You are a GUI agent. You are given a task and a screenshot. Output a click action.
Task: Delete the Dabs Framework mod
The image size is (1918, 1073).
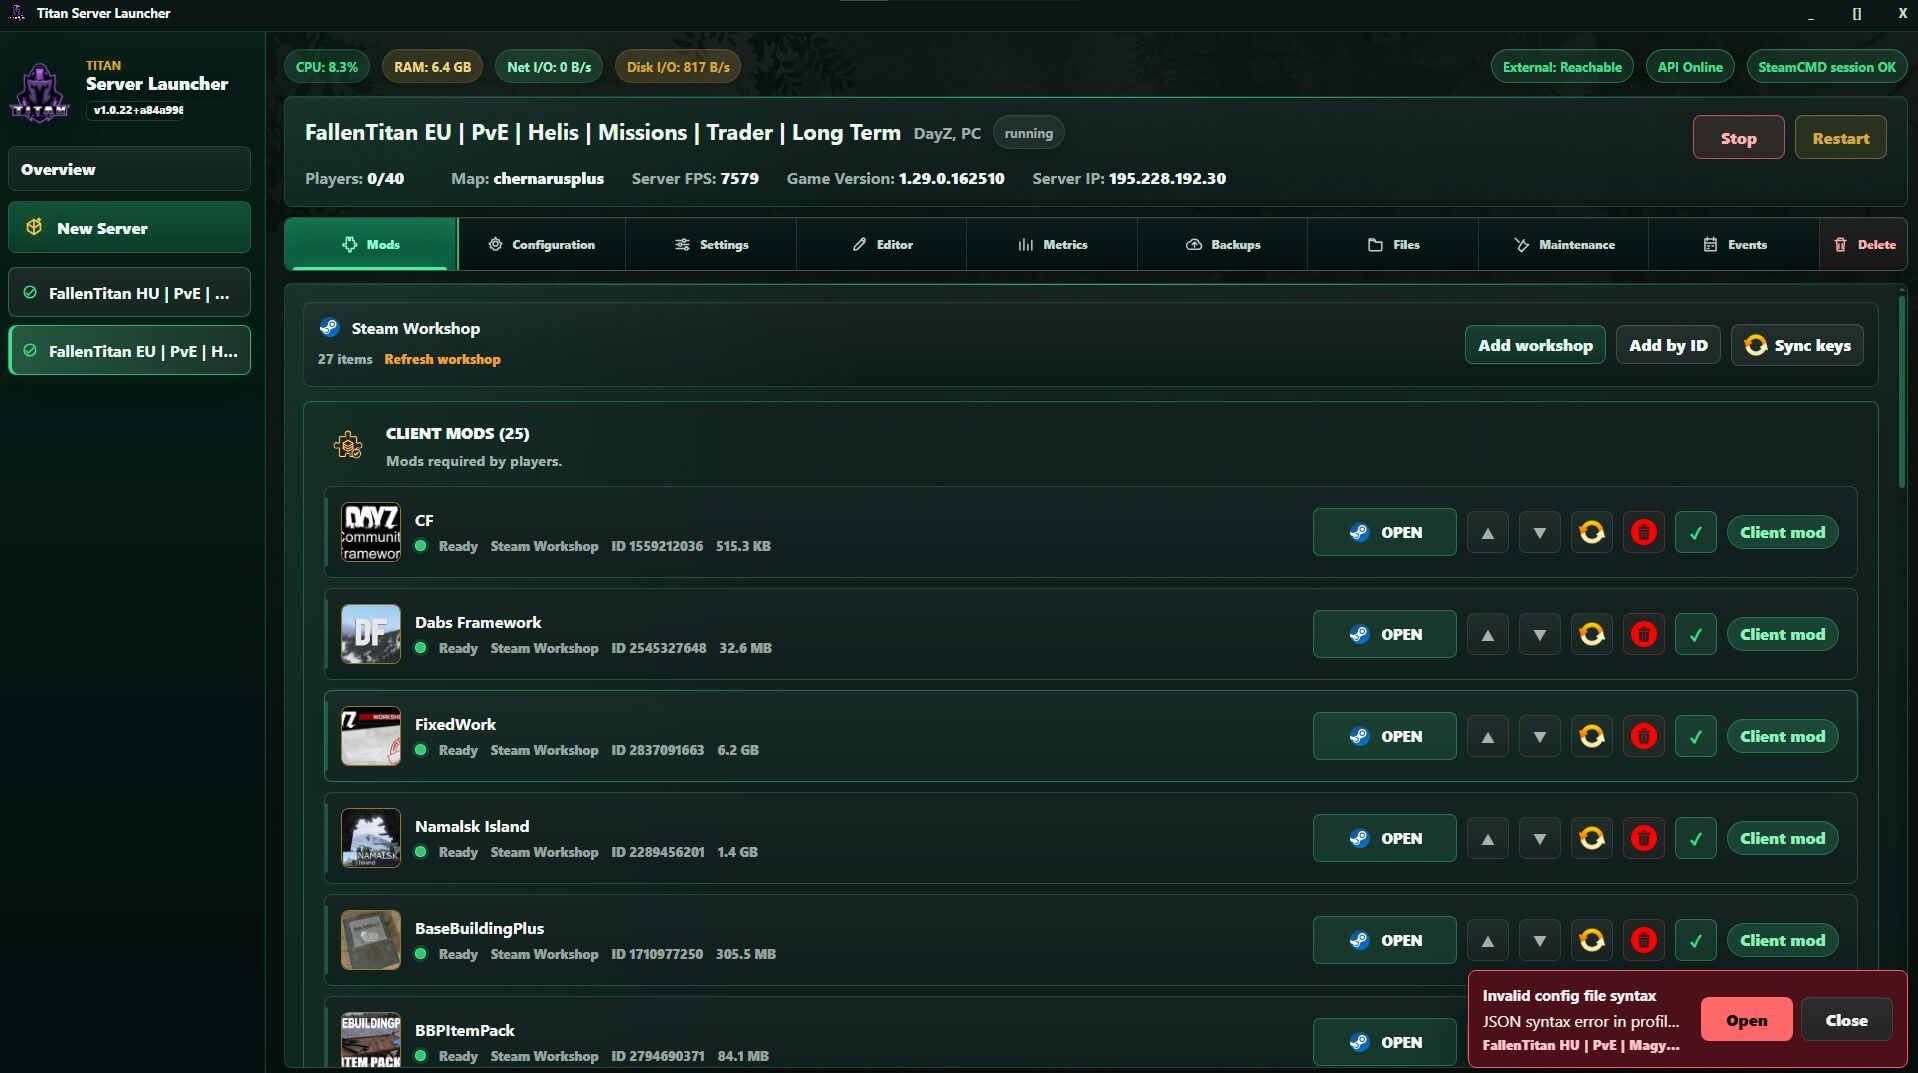[1643, 634]
